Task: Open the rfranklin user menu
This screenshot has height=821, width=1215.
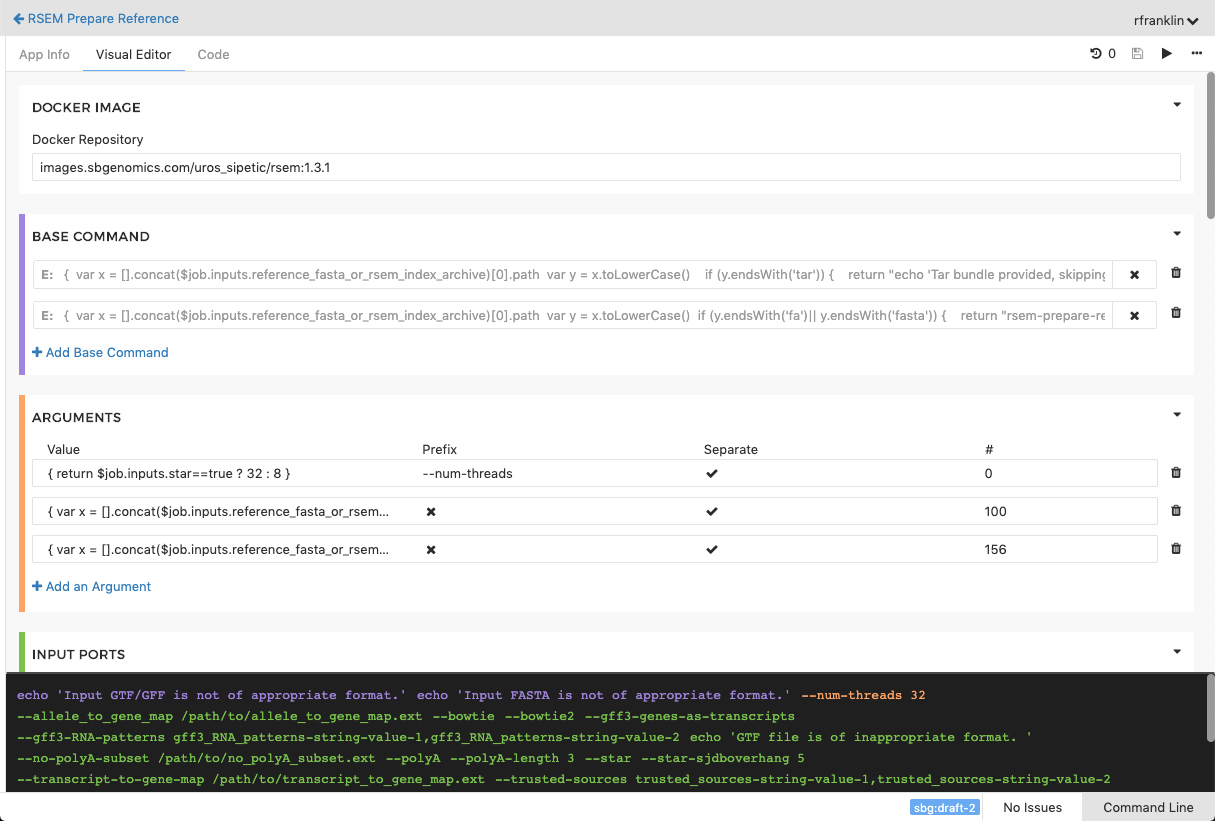Action: pos(1168,20)
